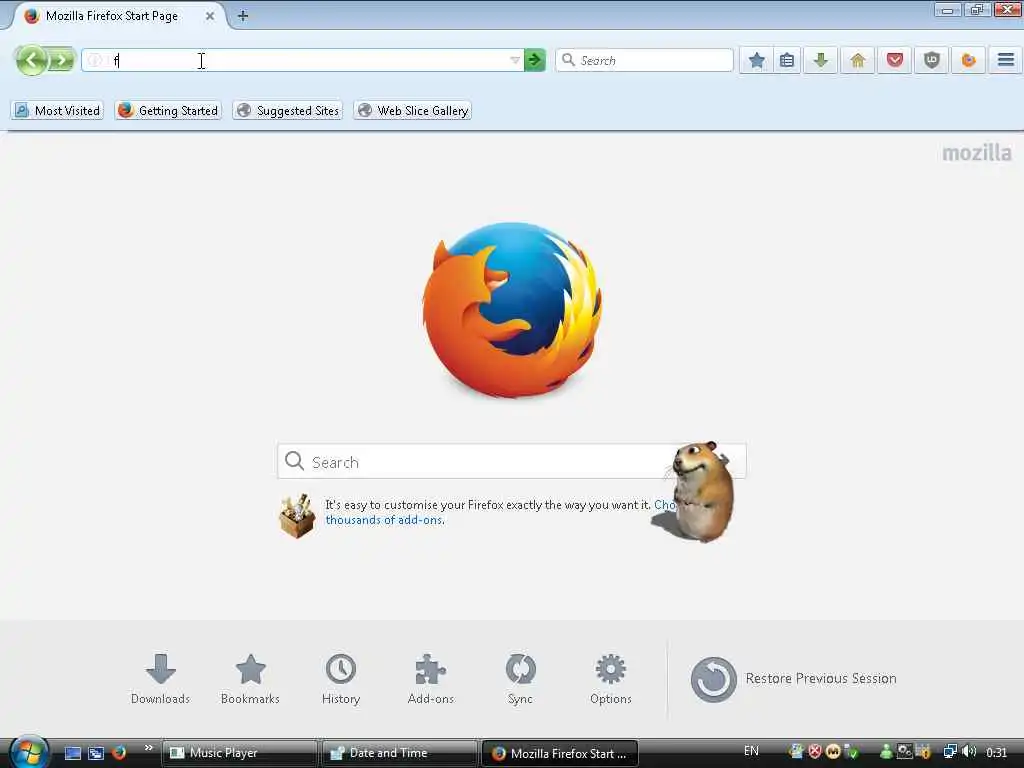Click the taskbar clock showing 0:31
Screen dimensions: 1024x768
coord(996,753)
